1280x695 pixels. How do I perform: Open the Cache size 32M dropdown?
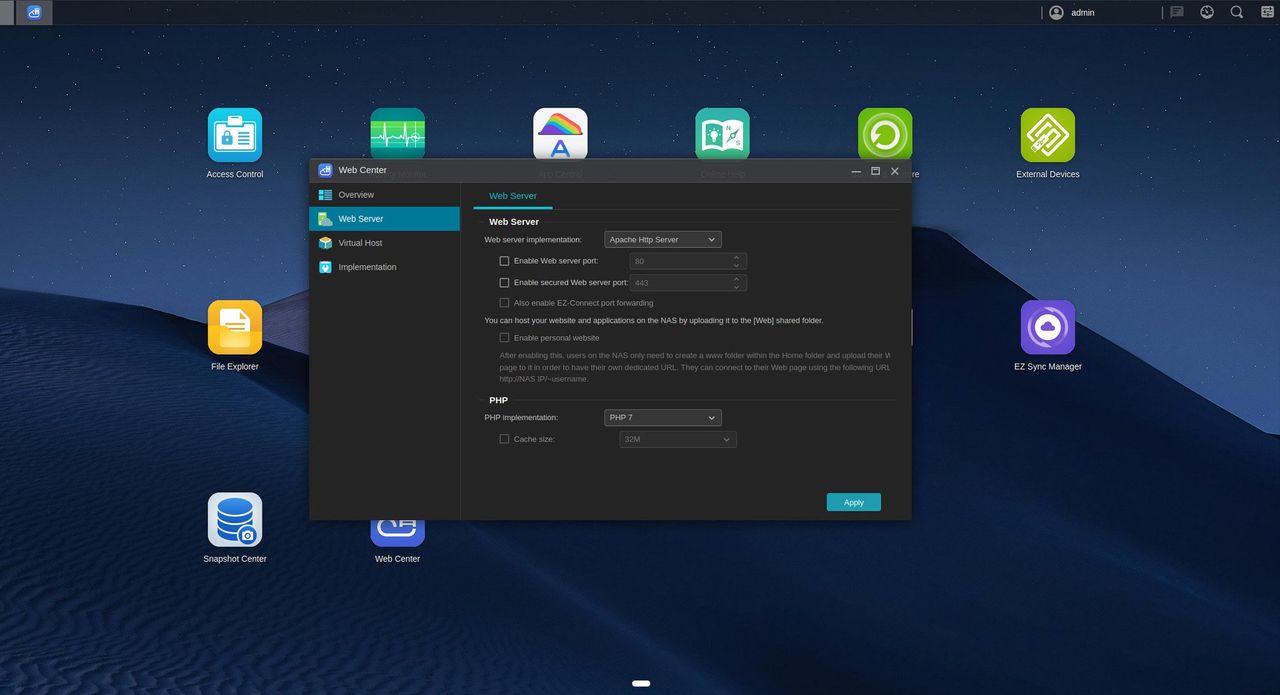pos(678,439)
